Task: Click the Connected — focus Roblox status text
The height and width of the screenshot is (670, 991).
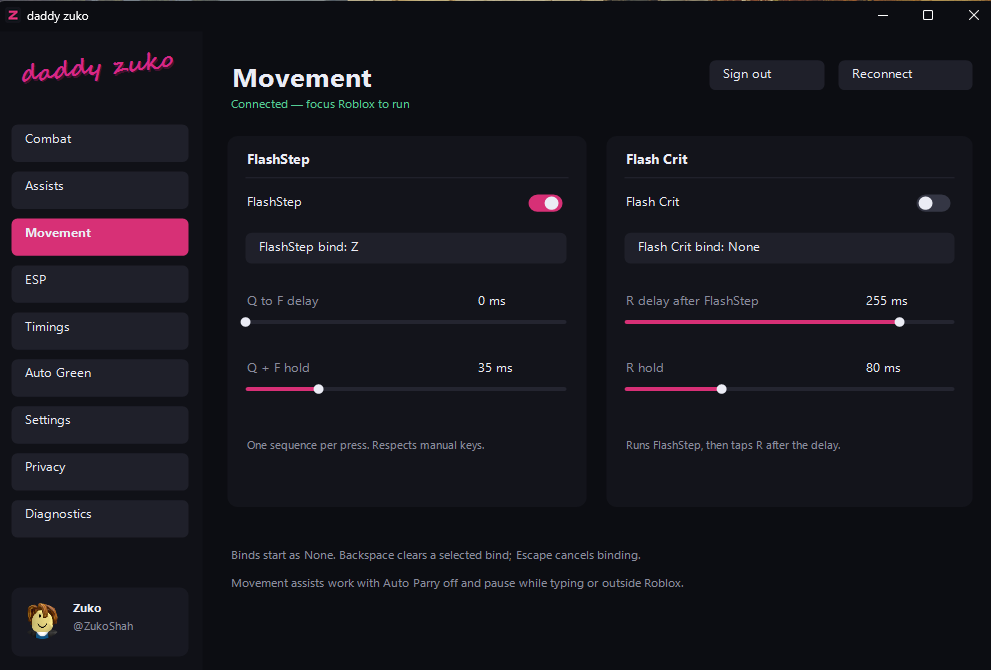Action: (x=320, y=104)
